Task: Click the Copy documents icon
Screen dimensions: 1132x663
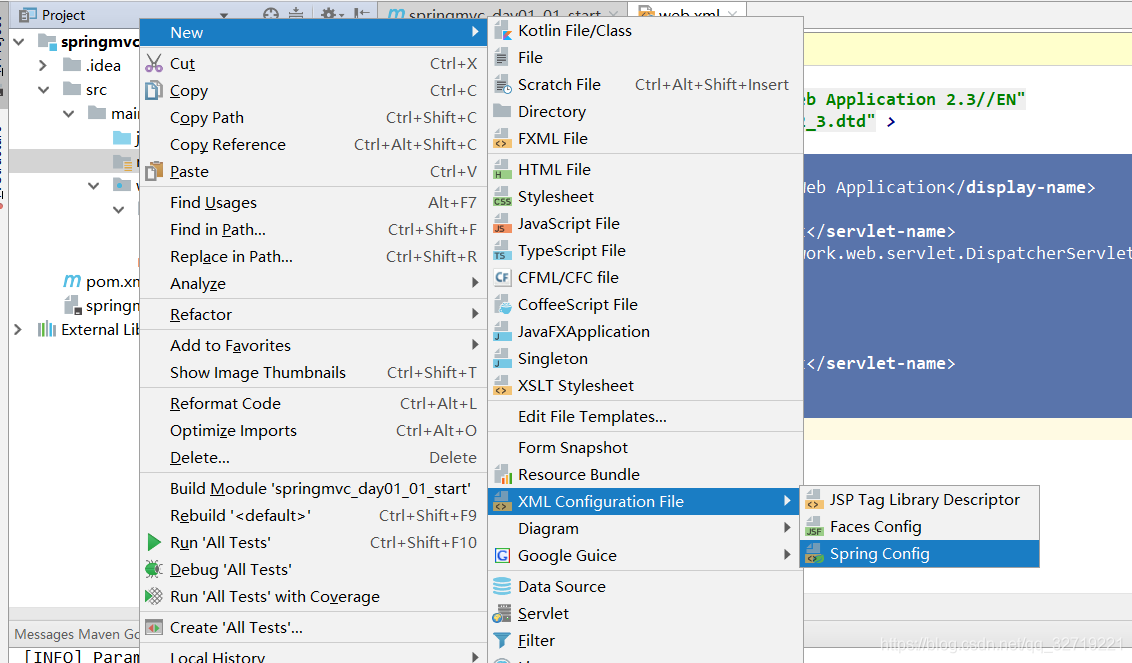Action: tap(154, 91)
